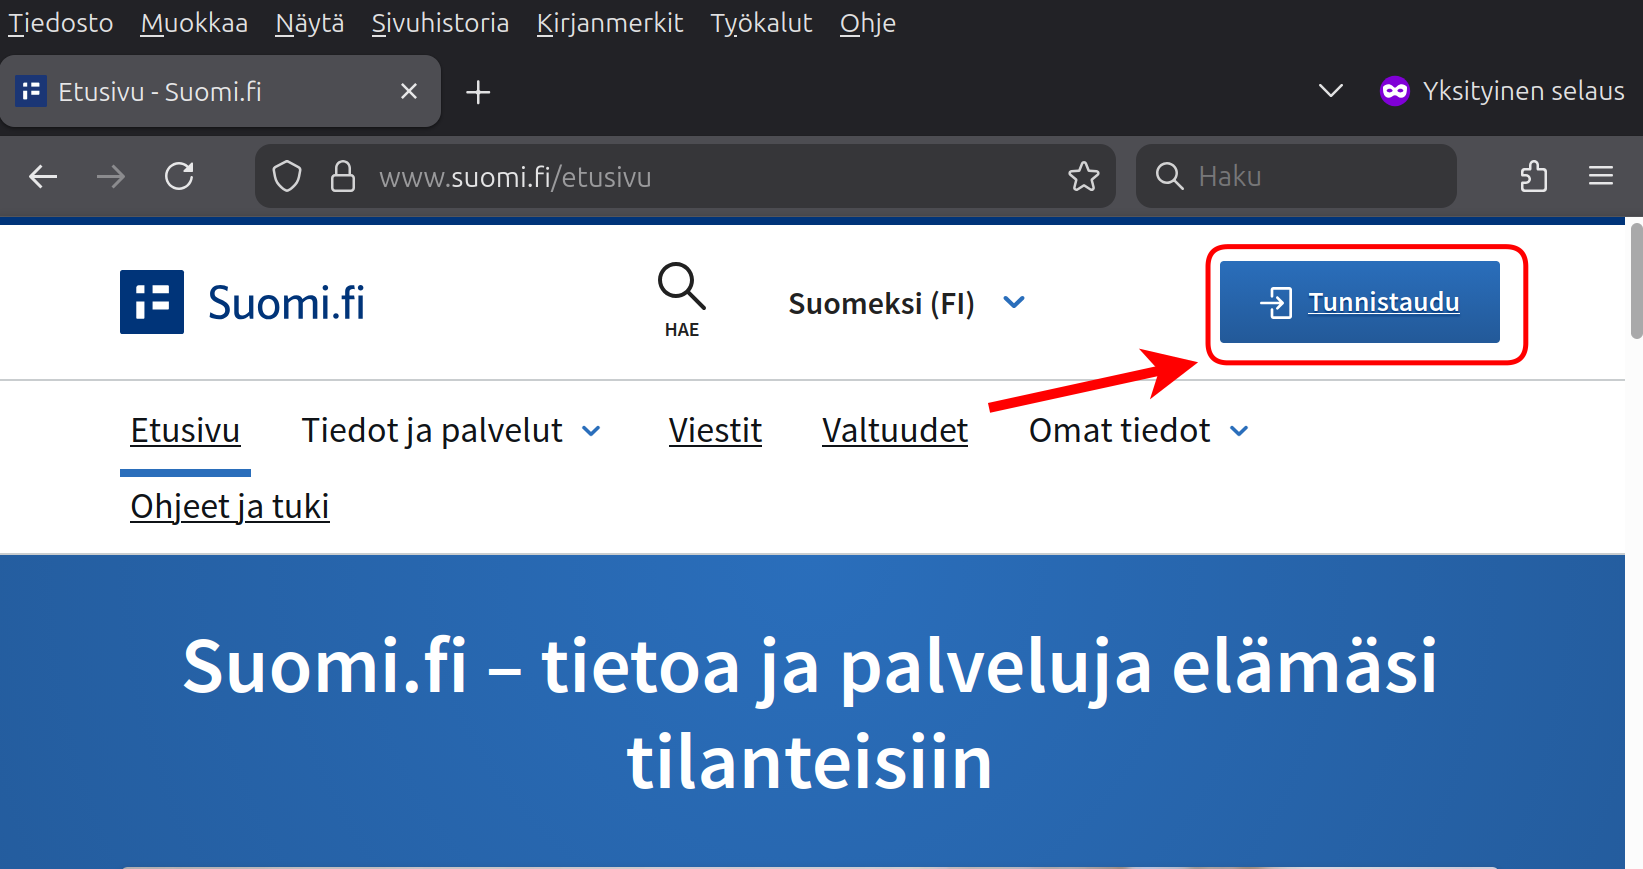The image size is (1643, 869).
Task: Open the HAE search magnifier icon
Action: pyautogui.click(x=681, y=287)
